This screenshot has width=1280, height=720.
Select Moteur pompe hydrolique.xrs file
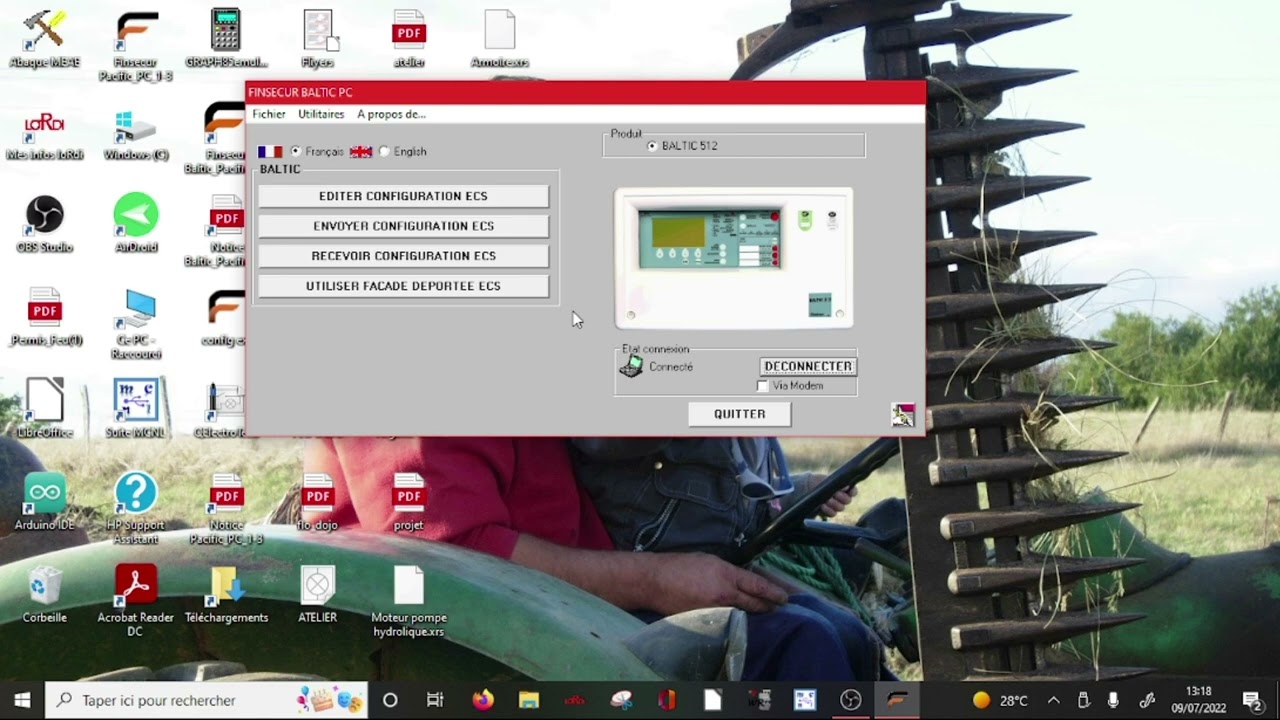click(409, 601)
